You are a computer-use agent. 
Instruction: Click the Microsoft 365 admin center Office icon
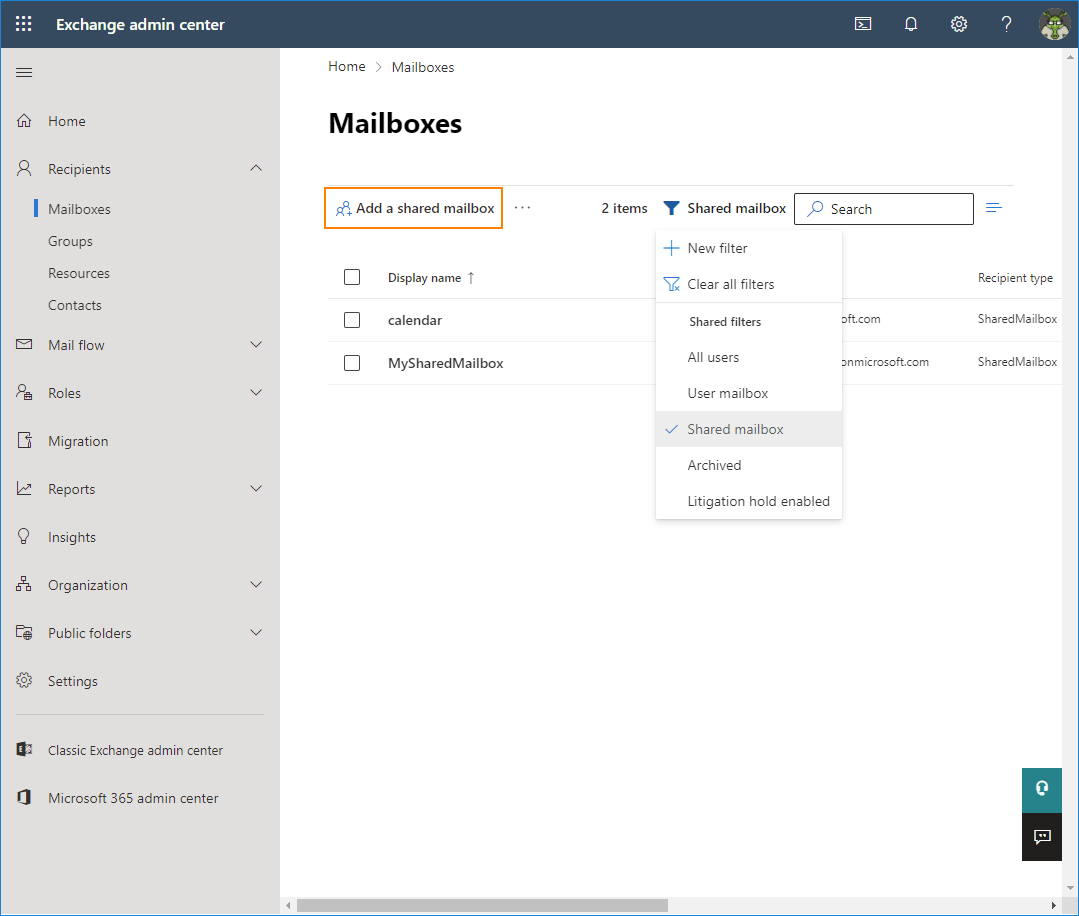(24, 798)
